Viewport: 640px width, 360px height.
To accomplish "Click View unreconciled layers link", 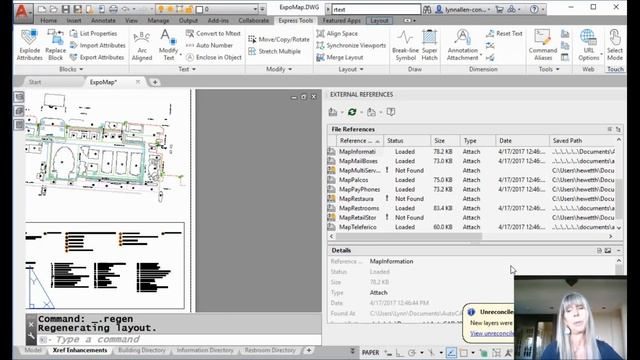I will click(491, 333).
